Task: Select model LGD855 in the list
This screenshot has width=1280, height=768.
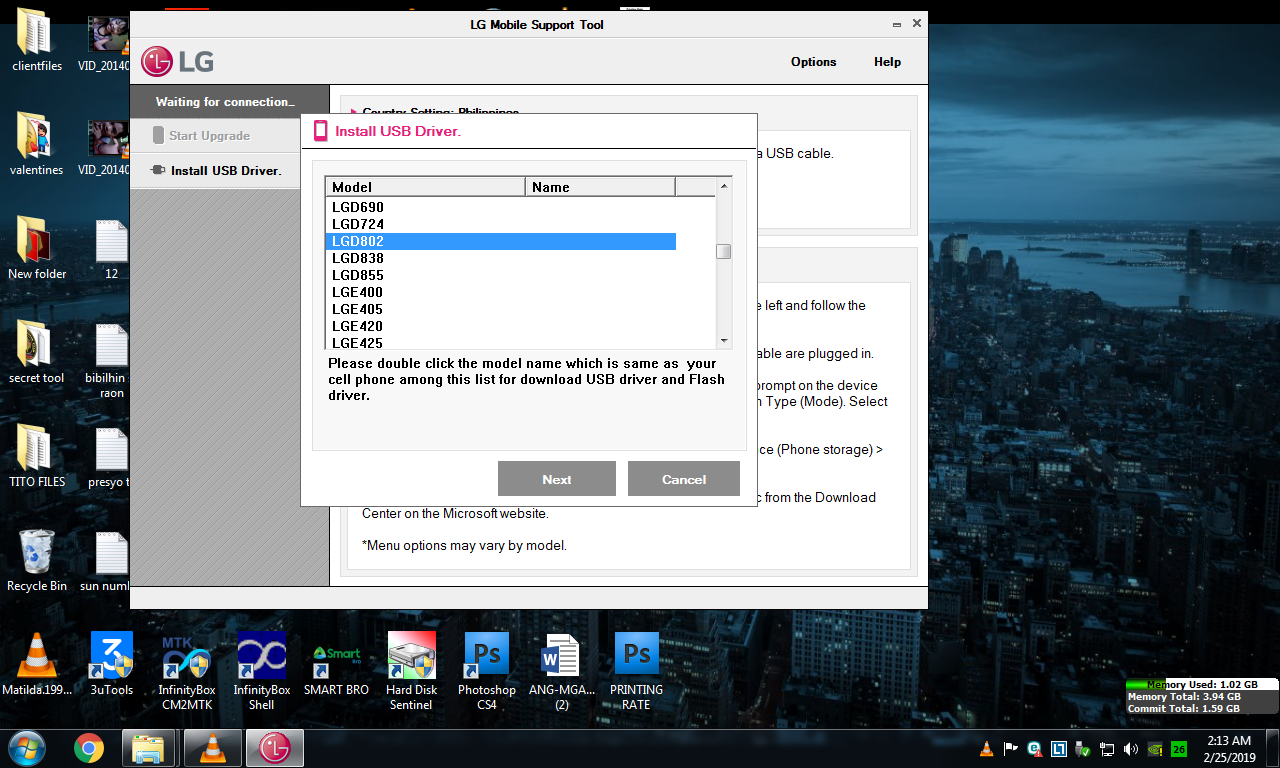Action: (x=501, y=275)
